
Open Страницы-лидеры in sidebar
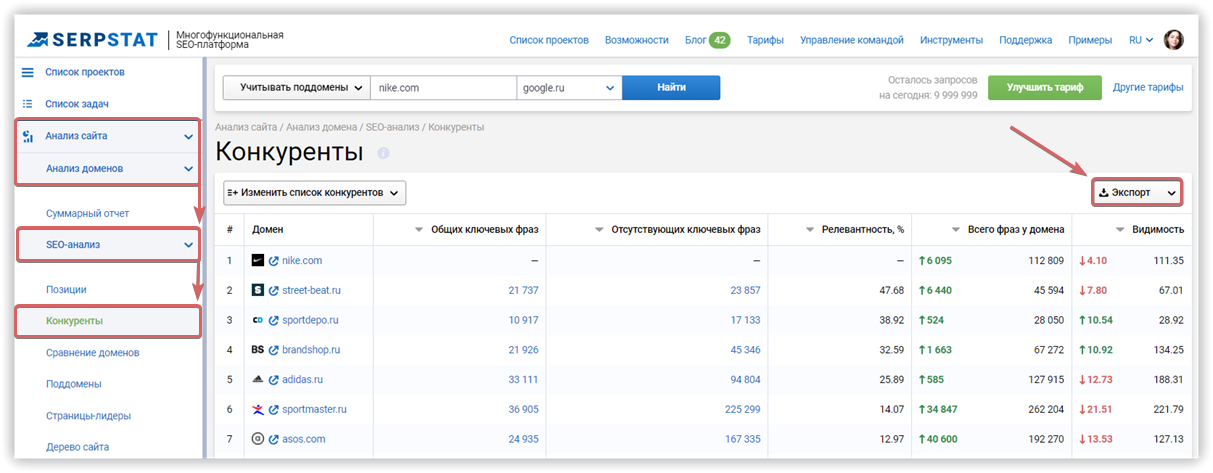(x=89, y=416)
